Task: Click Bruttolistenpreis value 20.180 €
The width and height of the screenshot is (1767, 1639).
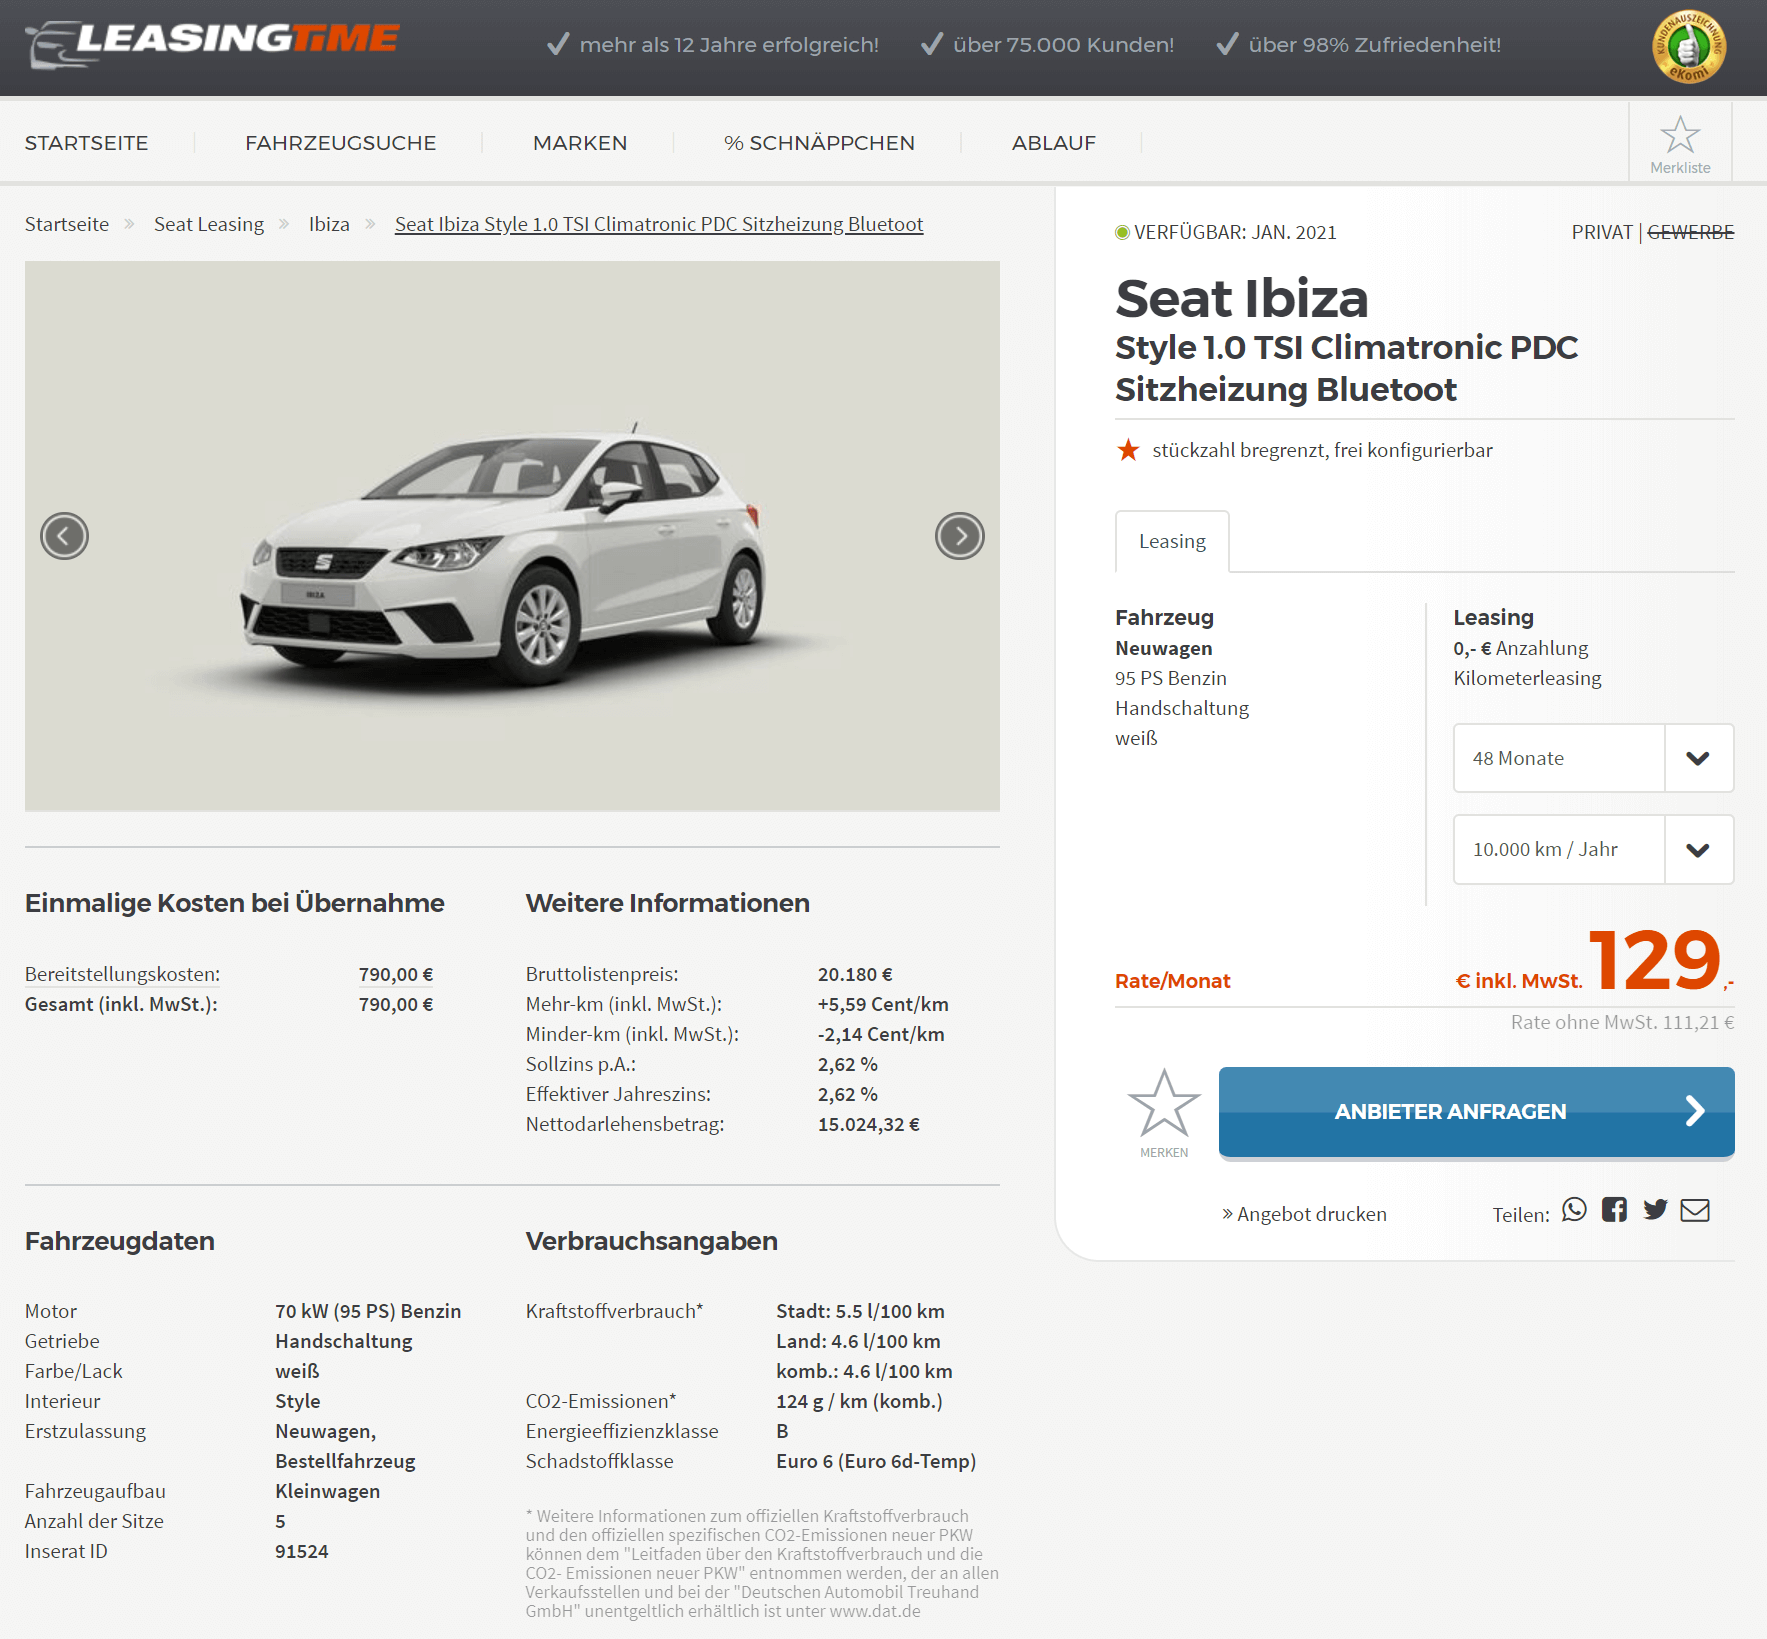Action: (x=855, y=974)
